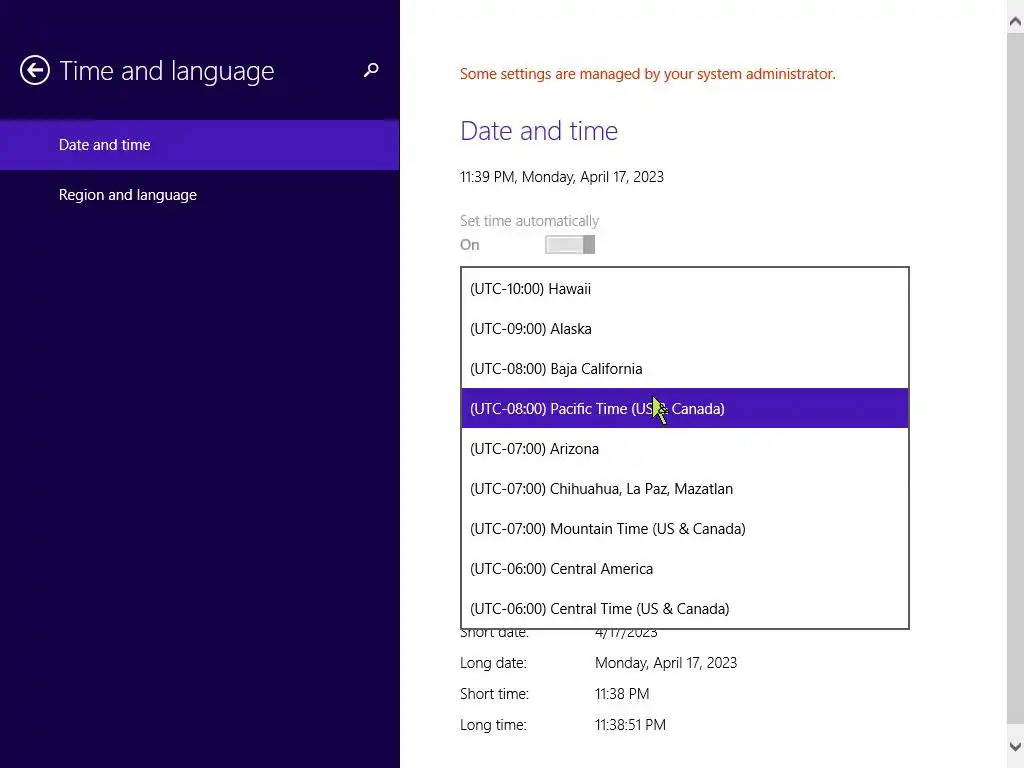Viewport: 1024px width, 768px height.
Task: Select Pacific Time (US & Canada) option
Action: [684, 408]
